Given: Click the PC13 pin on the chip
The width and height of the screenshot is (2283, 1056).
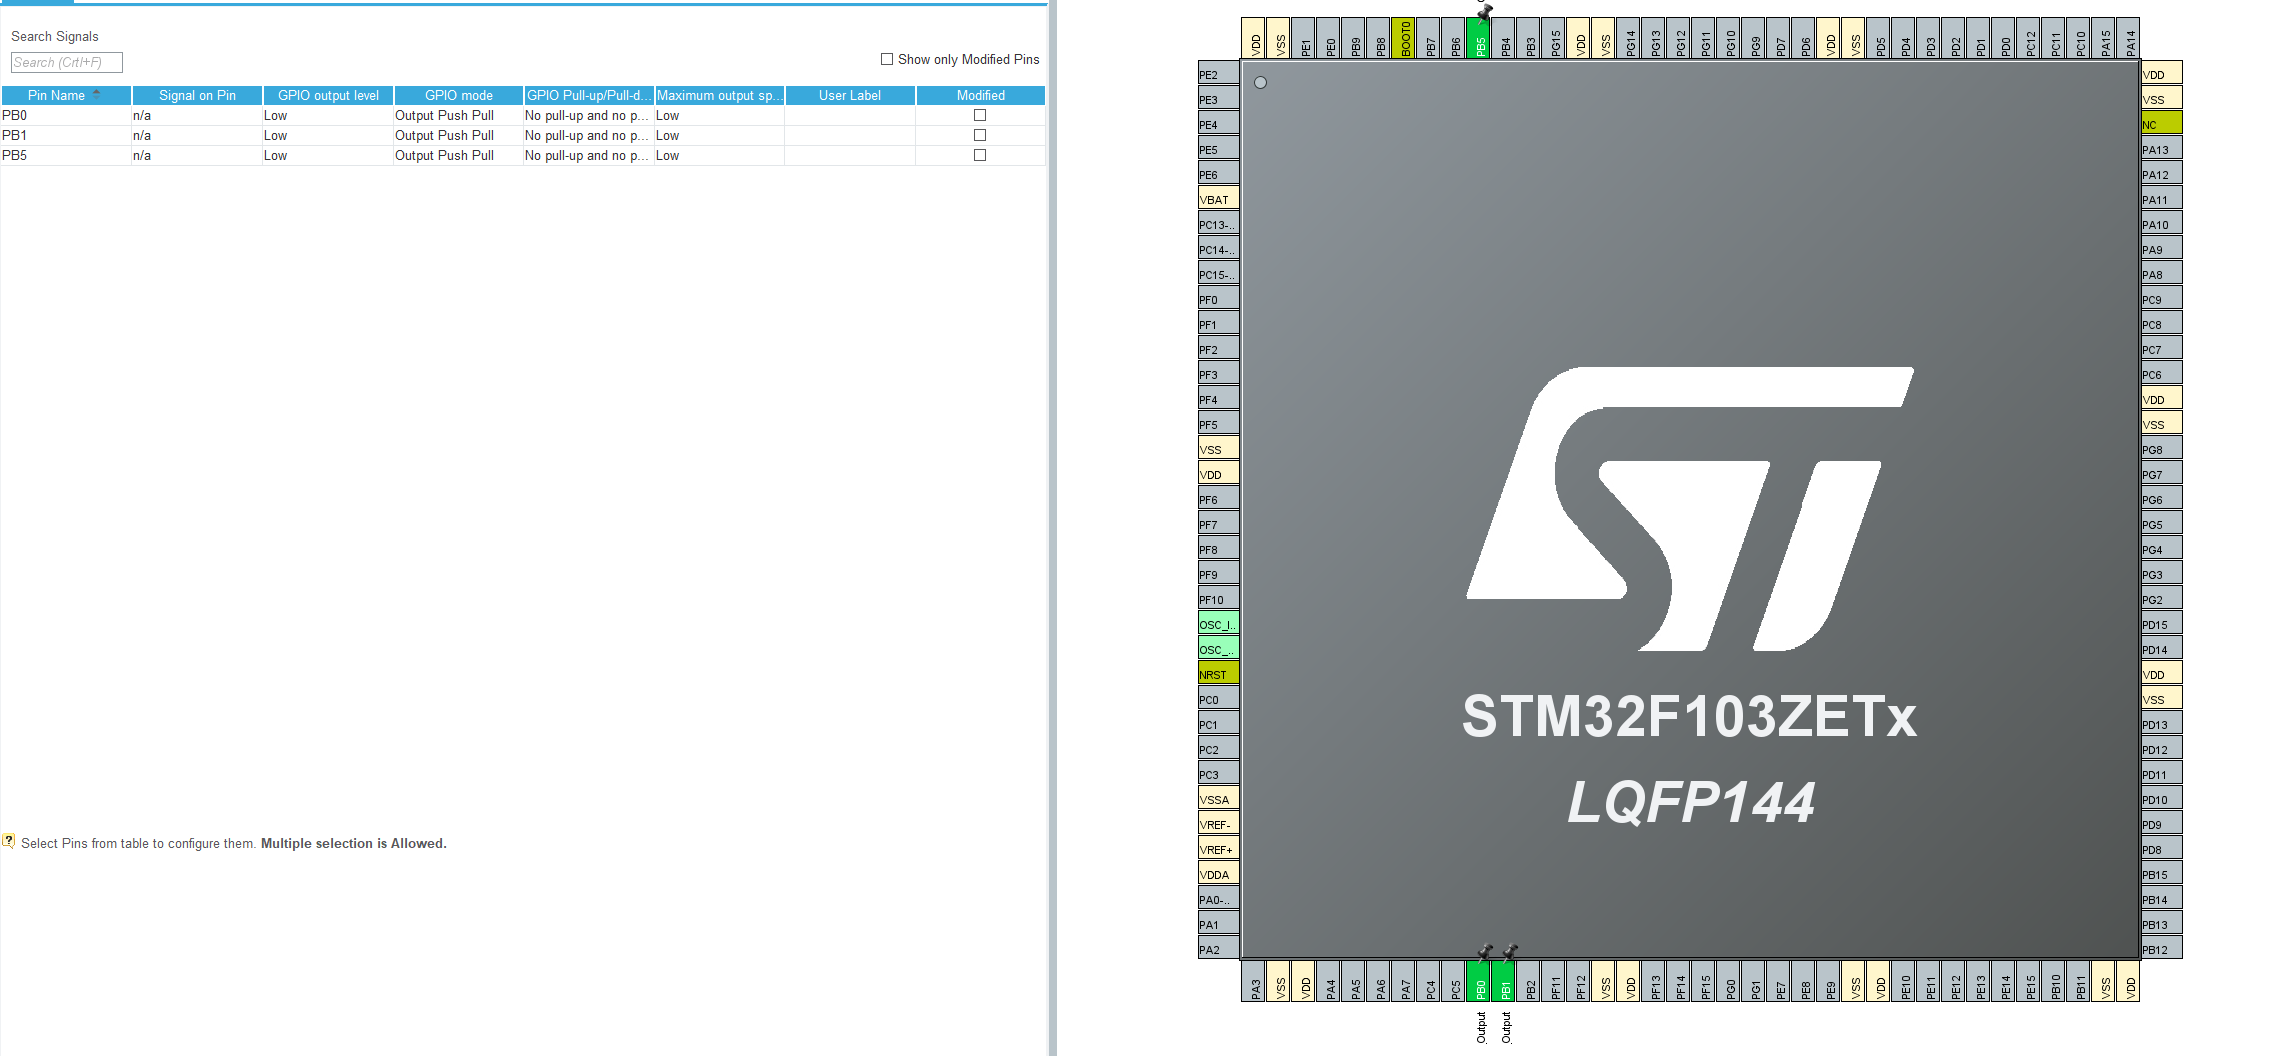Looking at the screenshot, I should pos(1218,223).
